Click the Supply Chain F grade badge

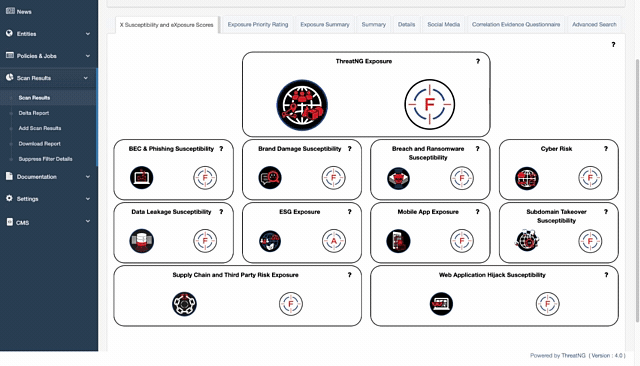click(x=291, y=304)
